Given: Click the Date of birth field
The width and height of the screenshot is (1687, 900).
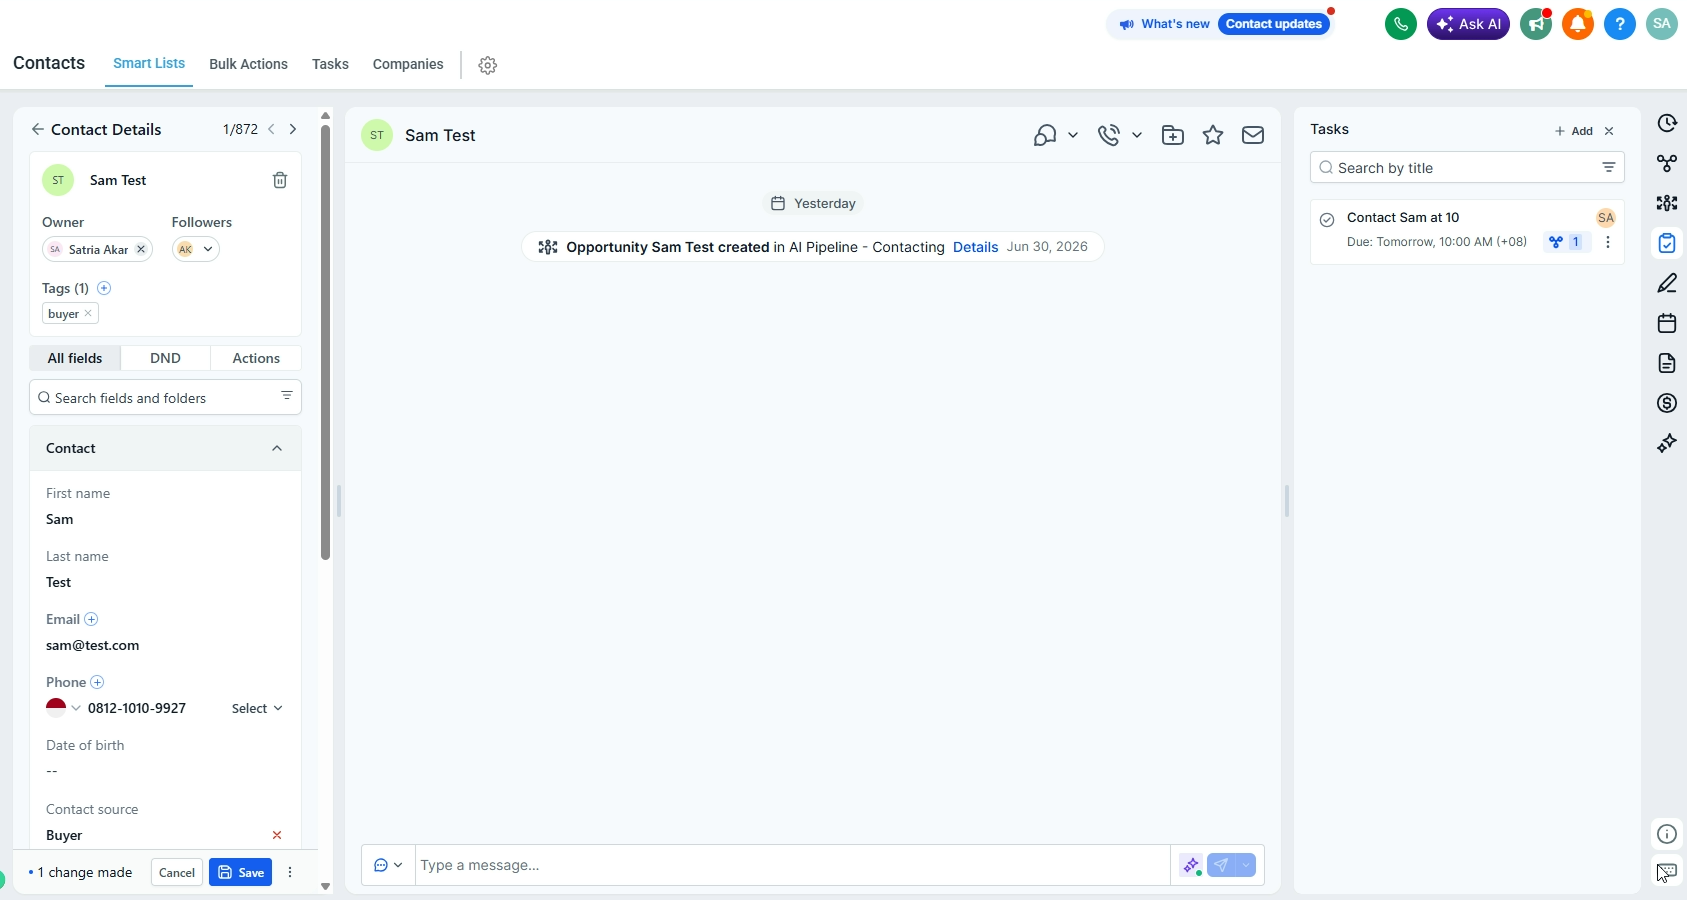Looking at the screenshot, I should [165, 771].
